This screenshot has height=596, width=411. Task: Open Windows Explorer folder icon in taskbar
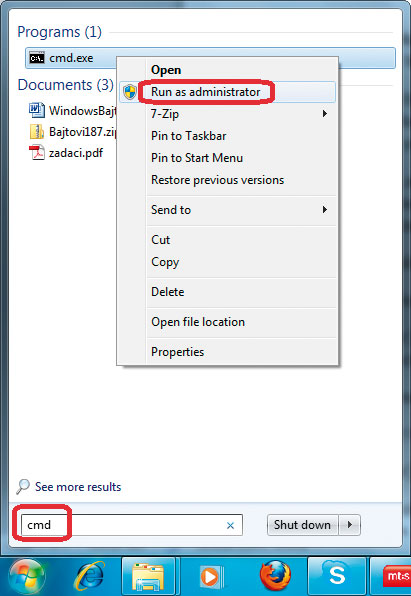point(148,577)
